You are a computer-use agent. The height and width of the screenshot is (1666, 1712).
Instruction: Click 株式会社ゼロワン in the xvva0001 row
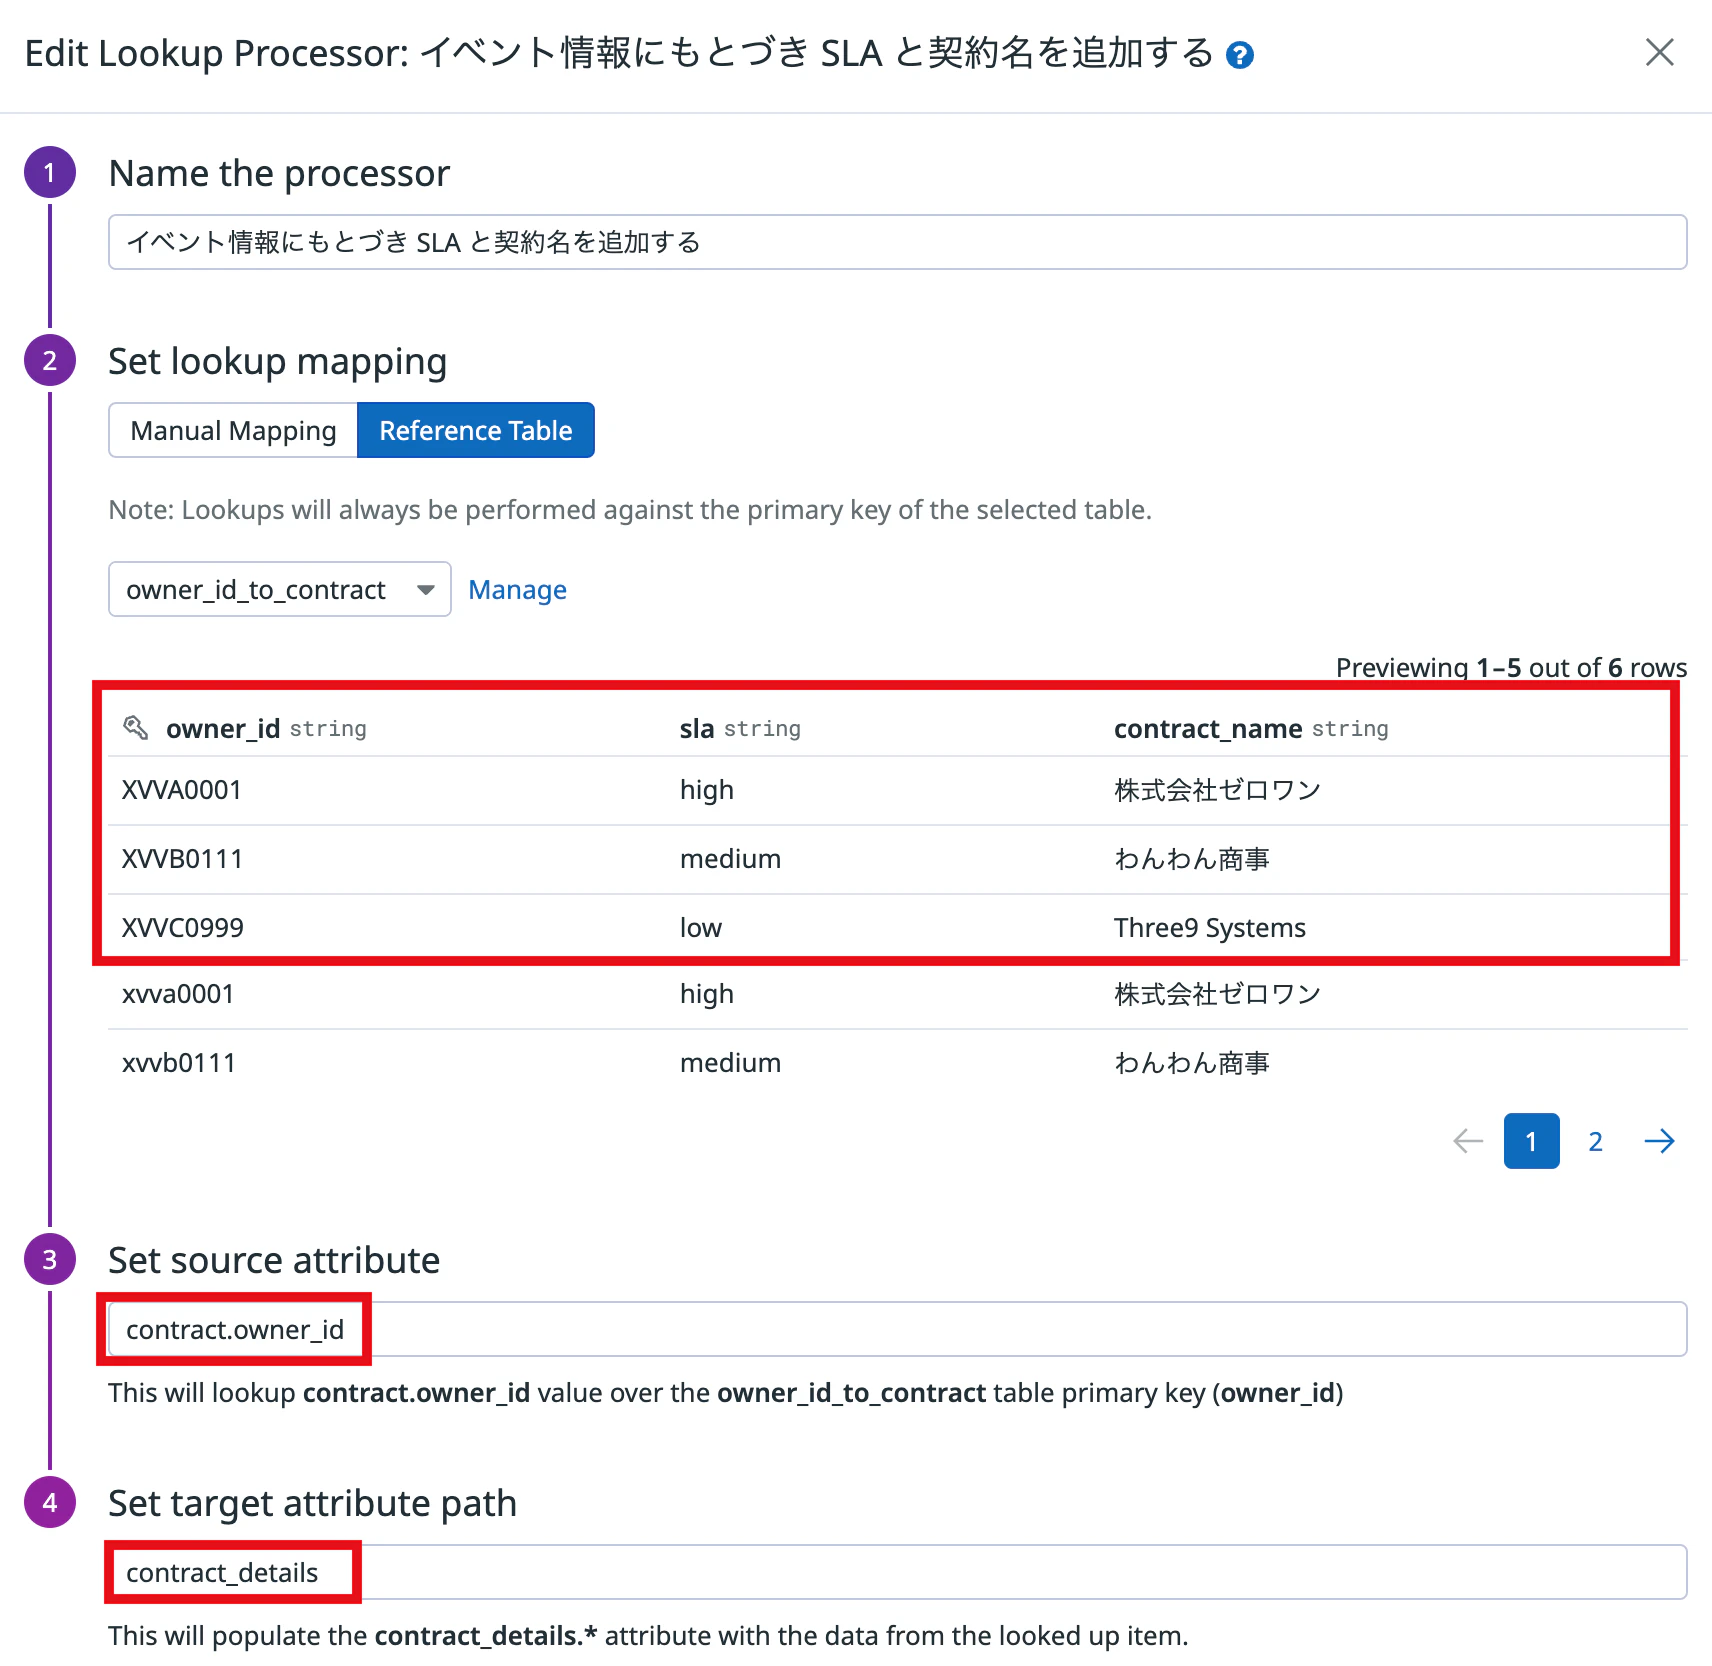1217,994
